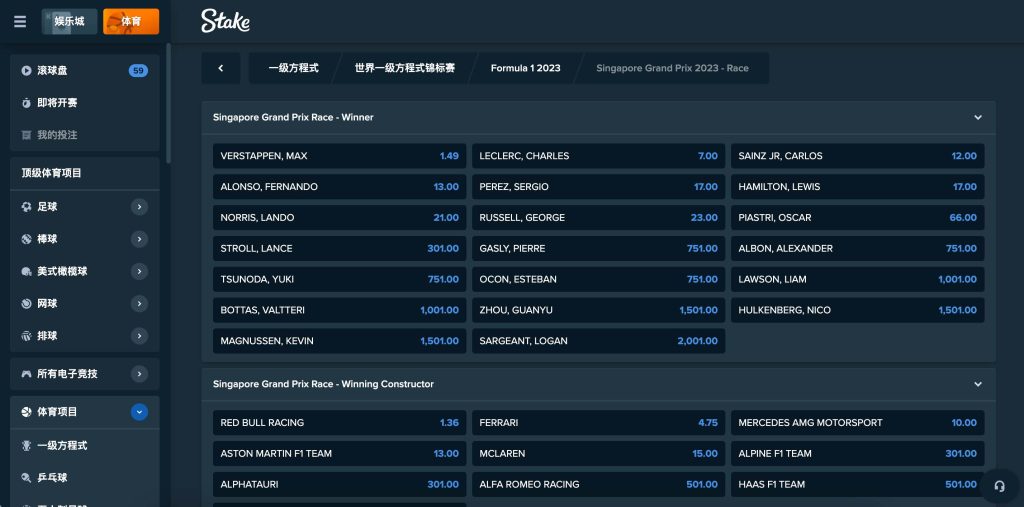Click the paddle icon beside 乒乓球

click(x=26, y=478)
